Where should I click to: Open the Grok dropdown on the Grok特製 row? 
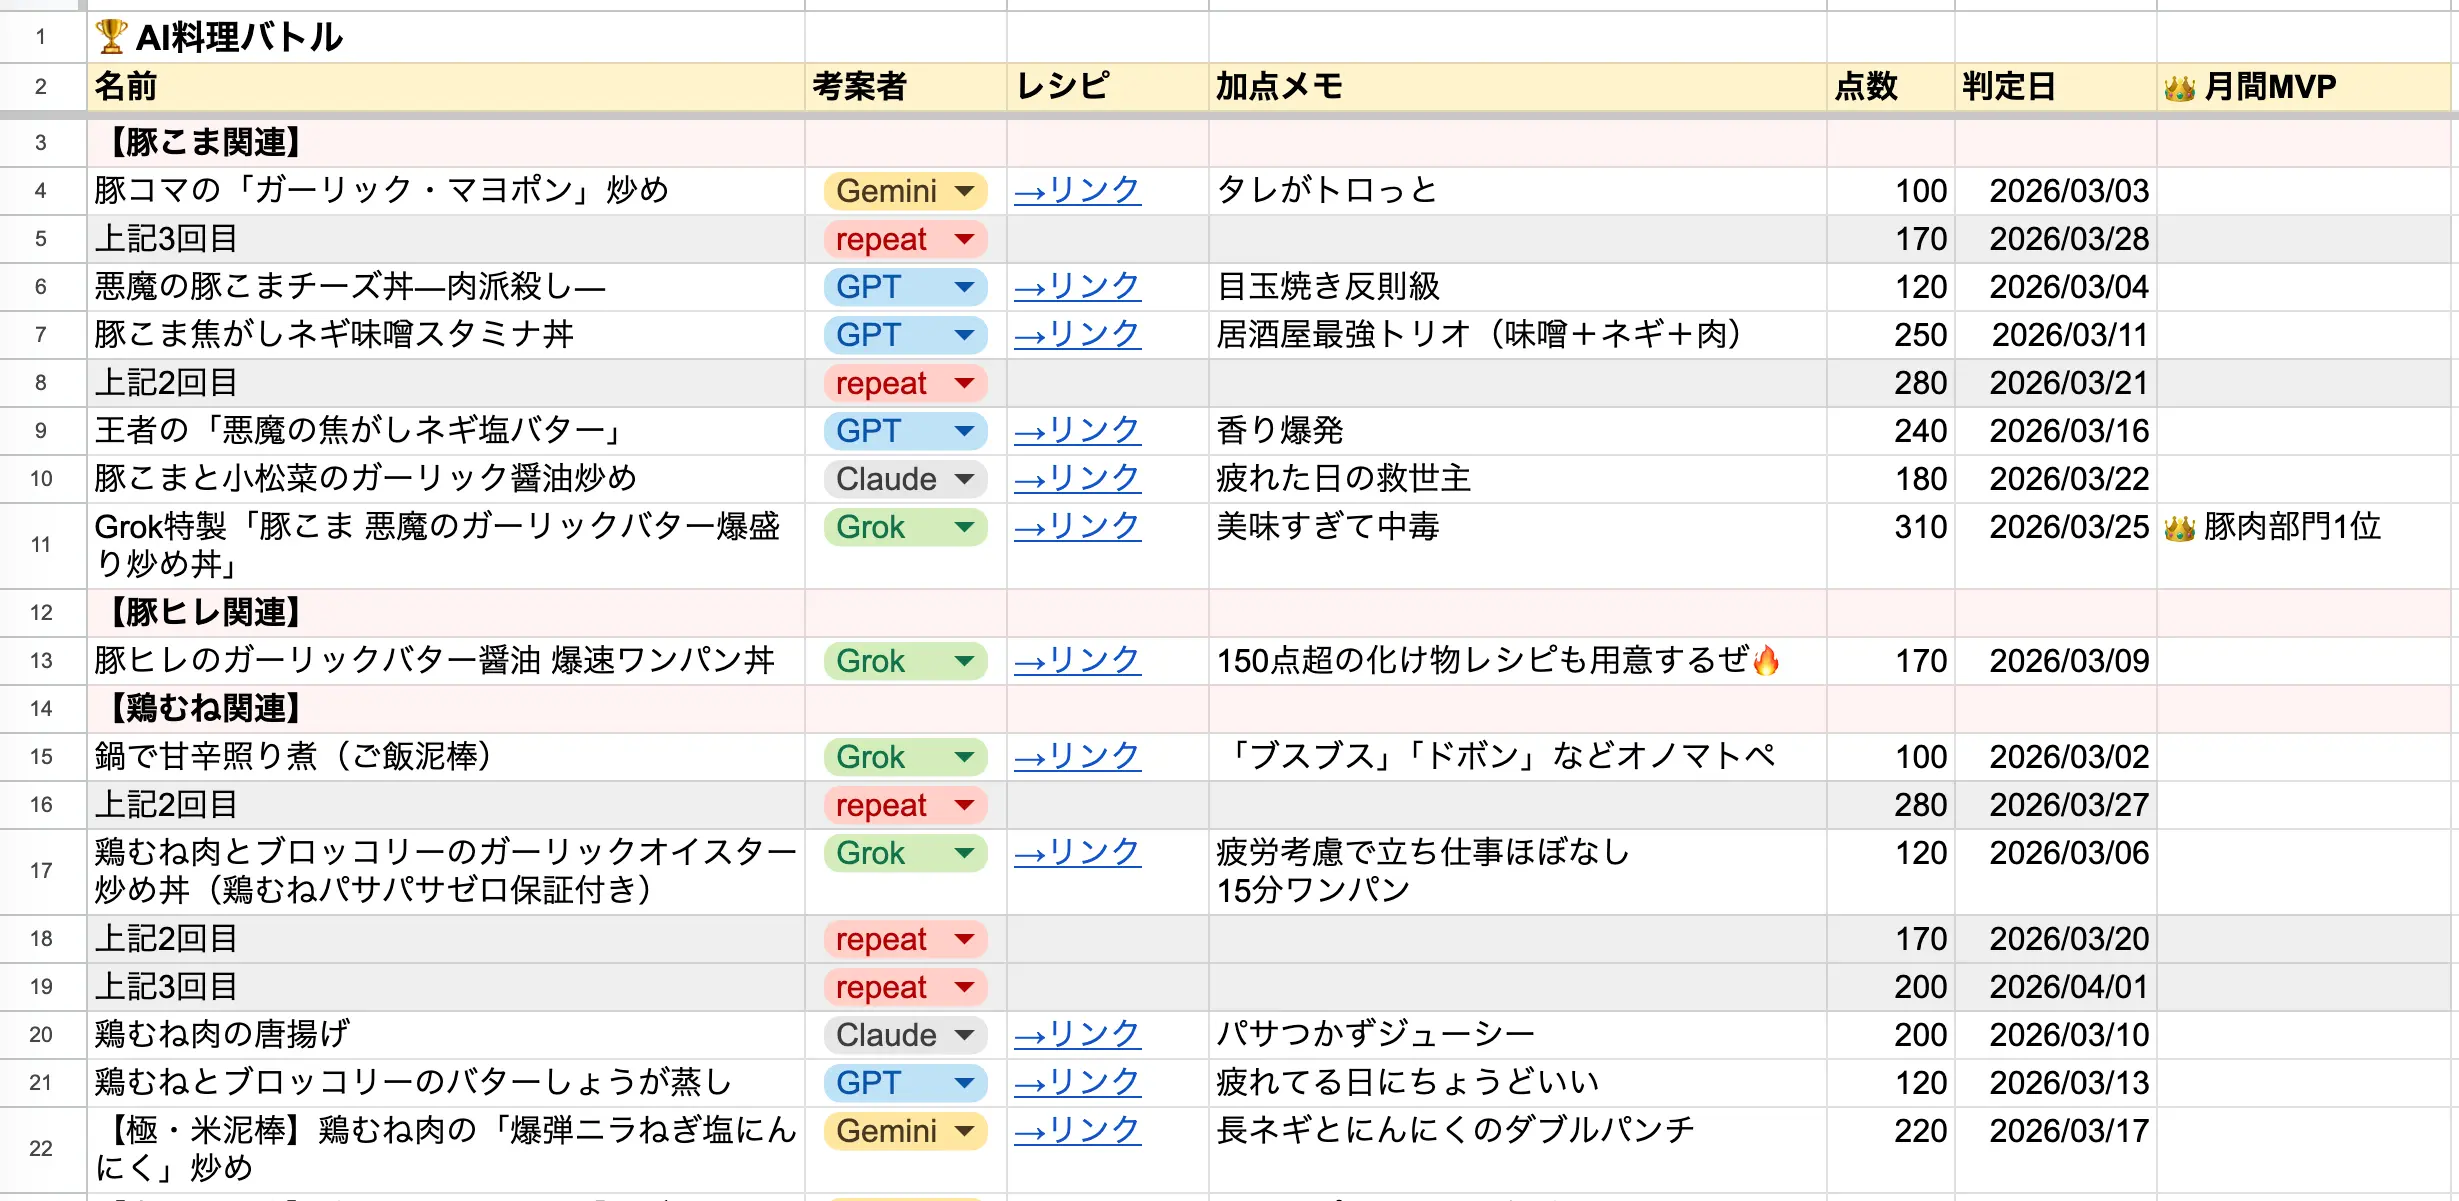tap(902, 527)
